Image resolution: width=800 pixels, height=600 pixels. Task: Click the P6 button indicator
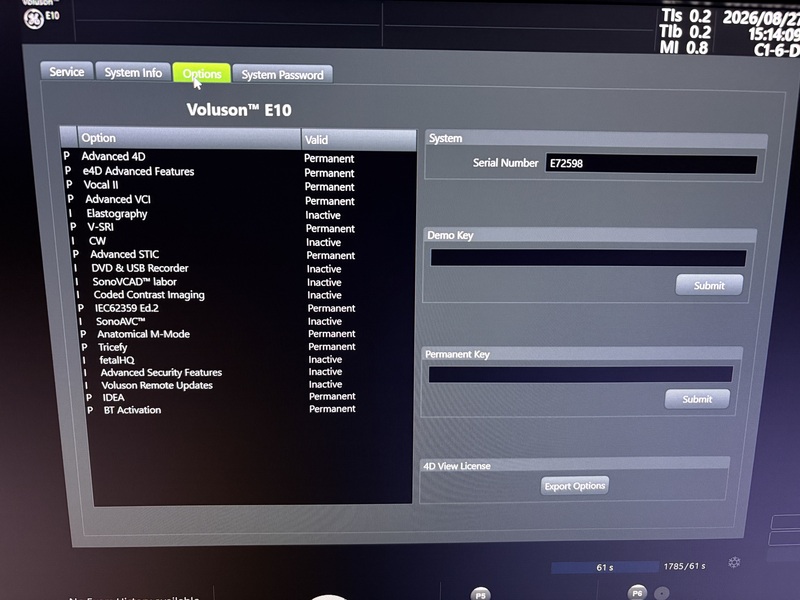637,592
